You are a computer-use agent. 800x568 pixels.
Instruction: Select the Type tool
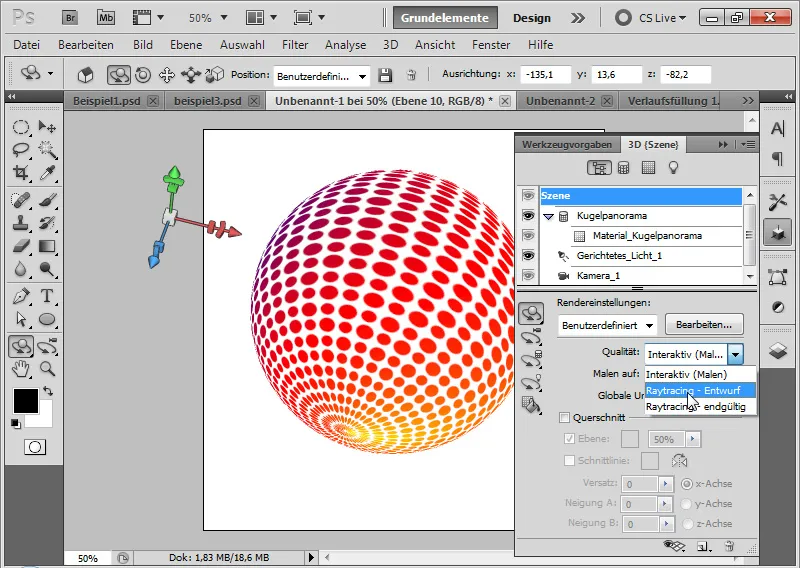[x=47, y=296]
